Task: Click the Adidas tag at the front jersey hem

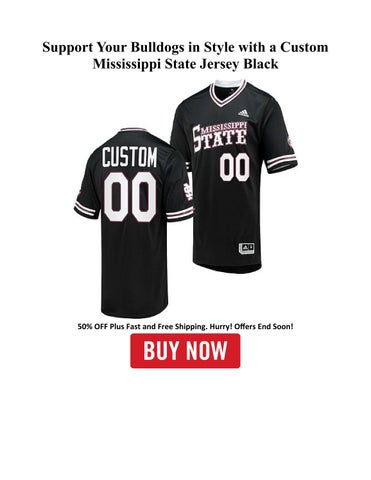Action: pos(246,249)
